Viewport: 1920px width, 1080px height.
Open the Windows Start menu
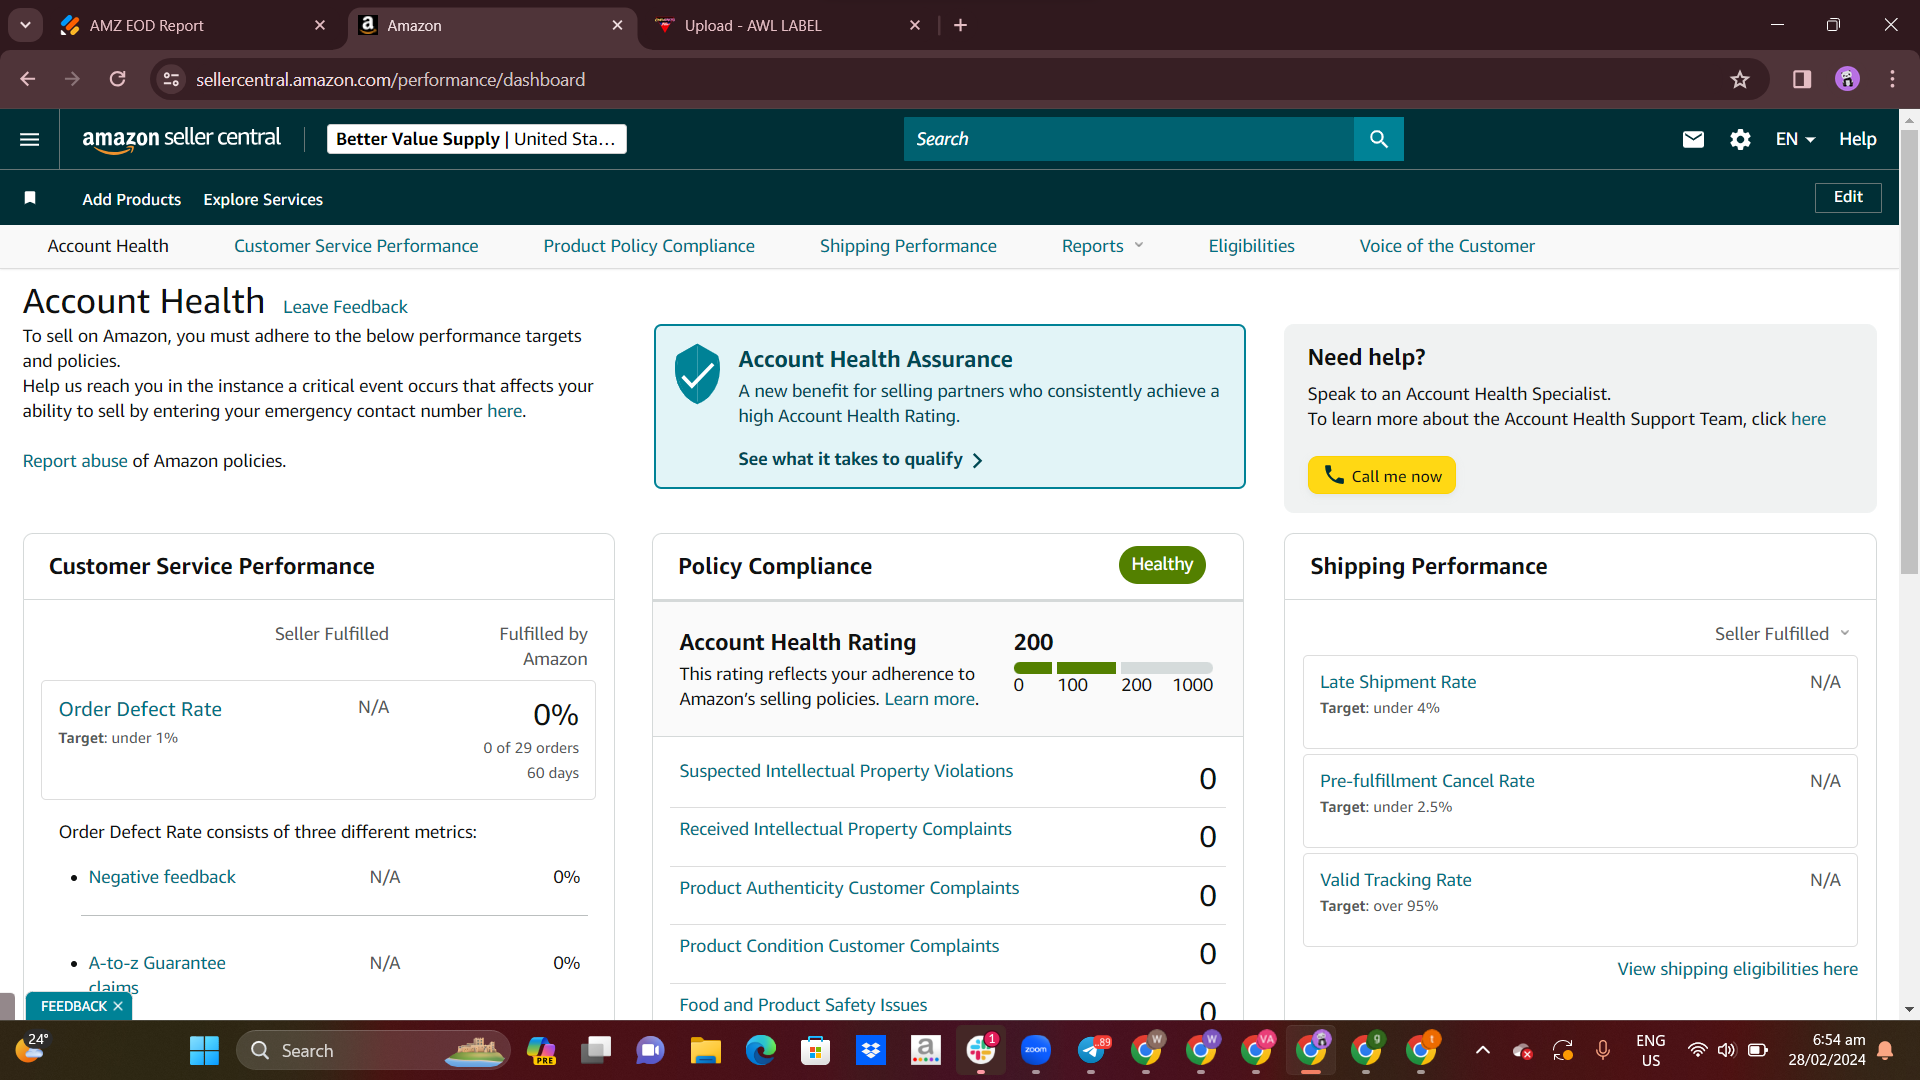(x=204, y=1050)
